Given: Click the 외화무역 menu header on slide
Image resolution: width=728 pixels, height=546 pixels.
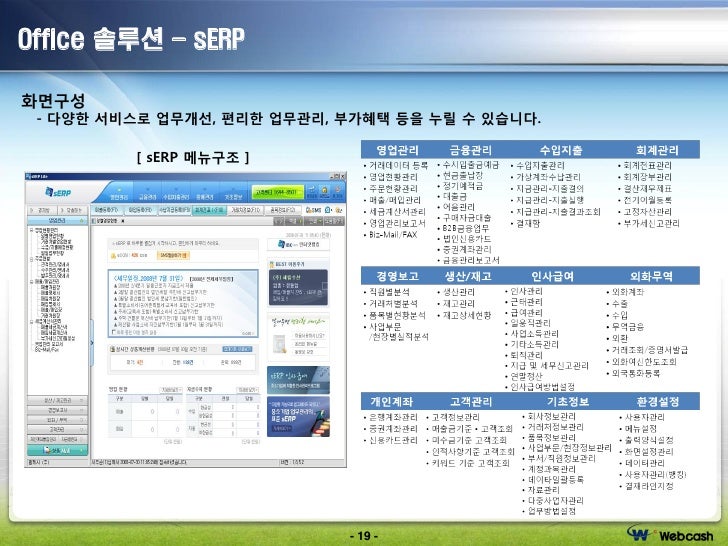Looking at the screenshot, I should click(x=651, y=276).
